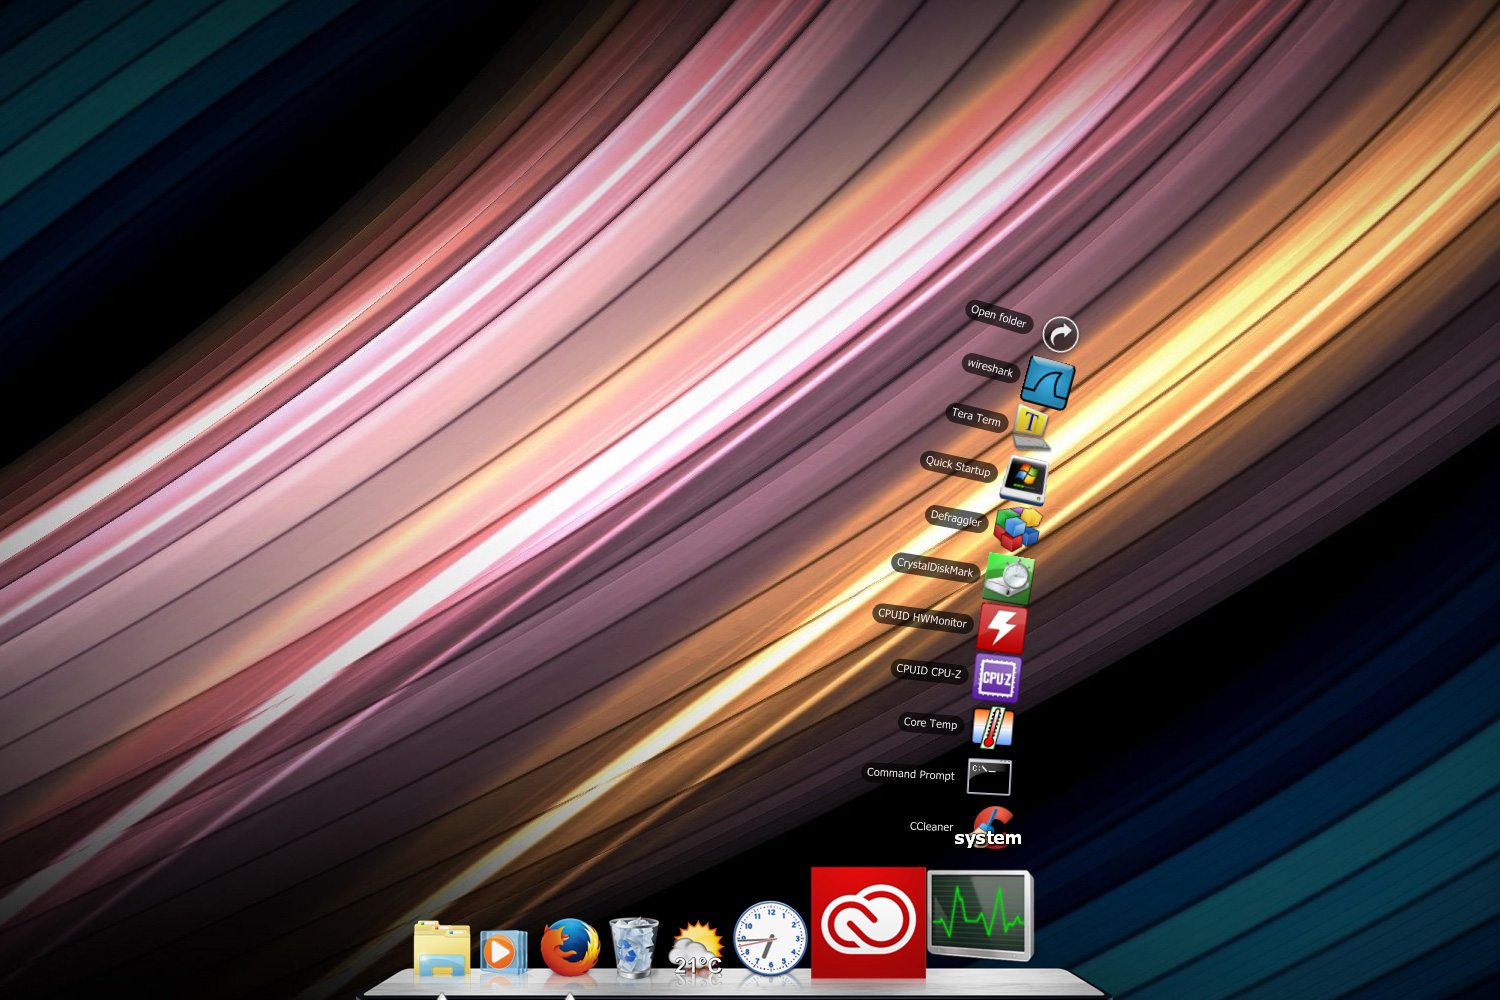Launch the CPUID HWMonitor lightning icon
Viewport: 1500px width, 1000px height.
point(1002,628)
